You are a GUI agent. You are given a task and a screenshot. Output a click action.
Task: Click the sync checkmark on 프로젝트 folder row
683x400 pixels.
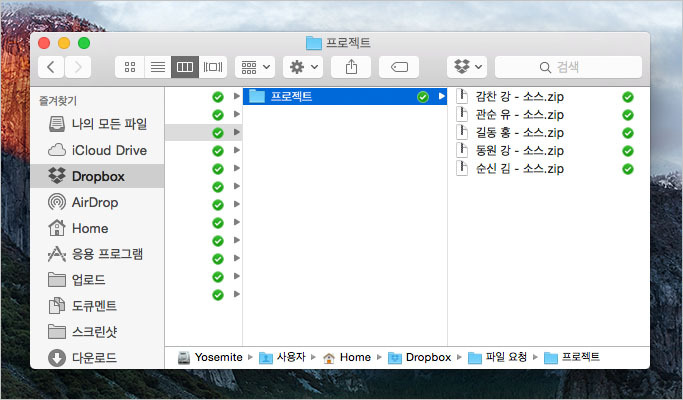coord(423,97)
